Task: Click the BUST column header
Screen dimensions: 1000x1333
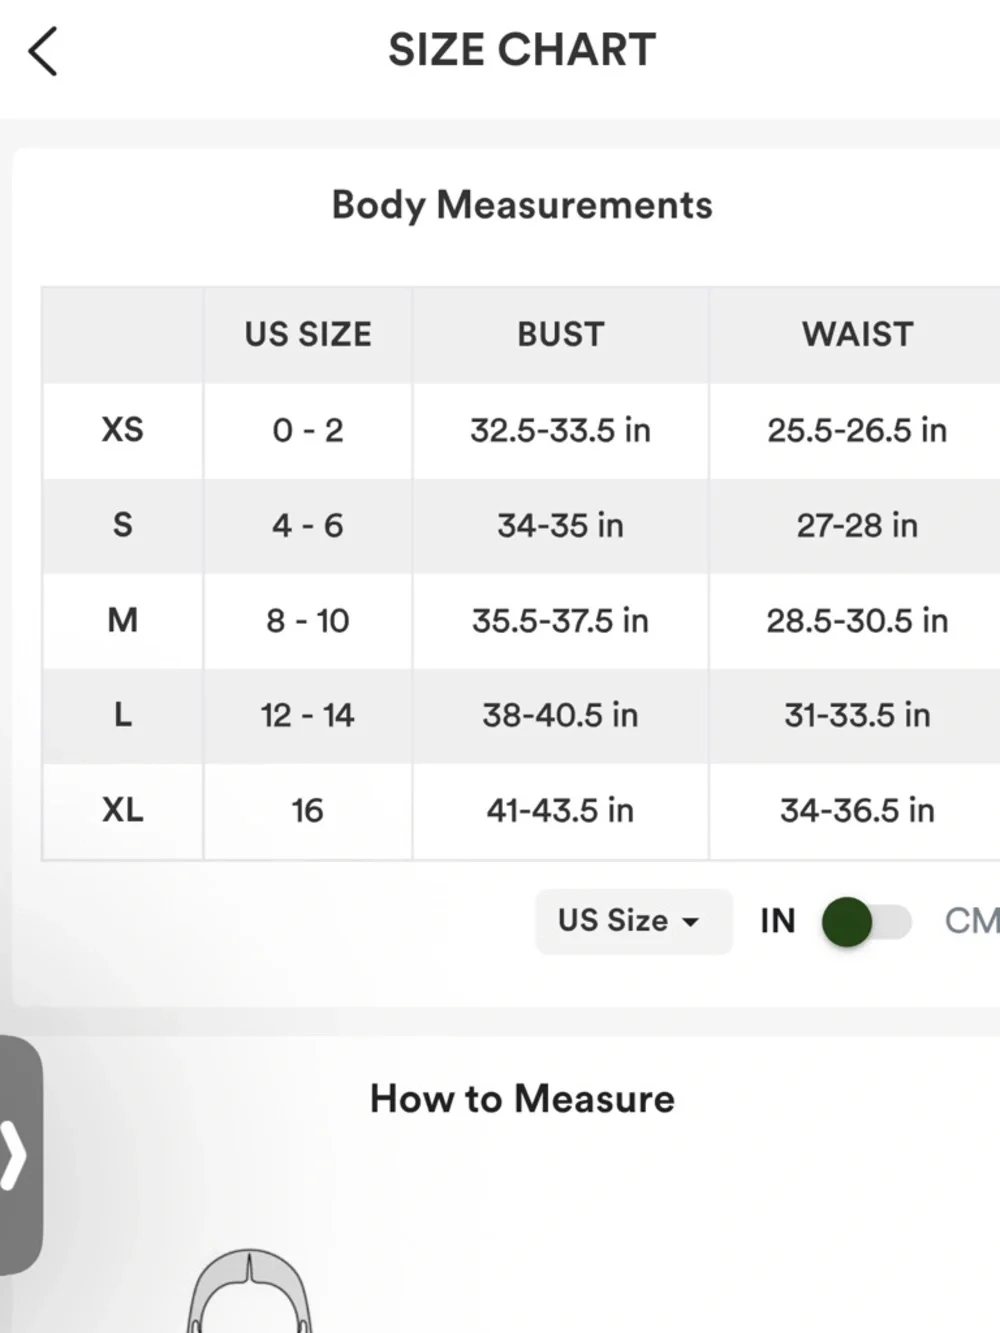Action: (560, 334)
